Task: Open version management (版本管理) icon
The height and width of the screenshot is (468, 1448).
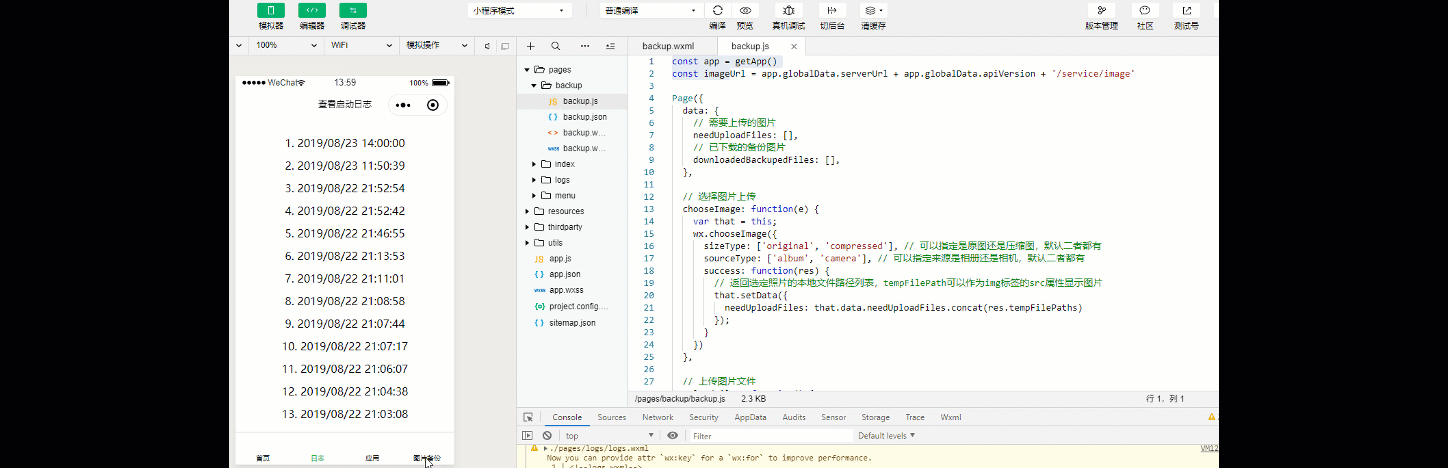Action: pyautogui.click(x=1101, y=10)
